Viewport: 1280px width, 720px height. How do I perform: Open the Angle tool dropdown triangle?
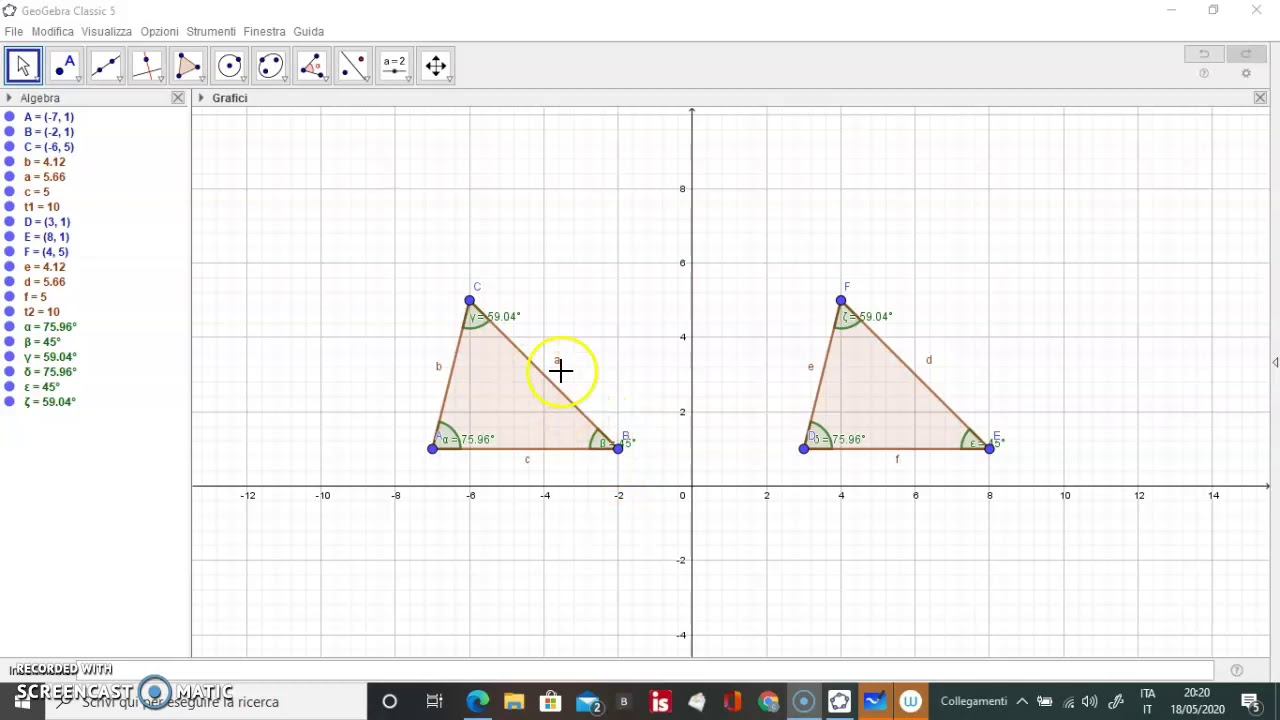pos(326,79)
